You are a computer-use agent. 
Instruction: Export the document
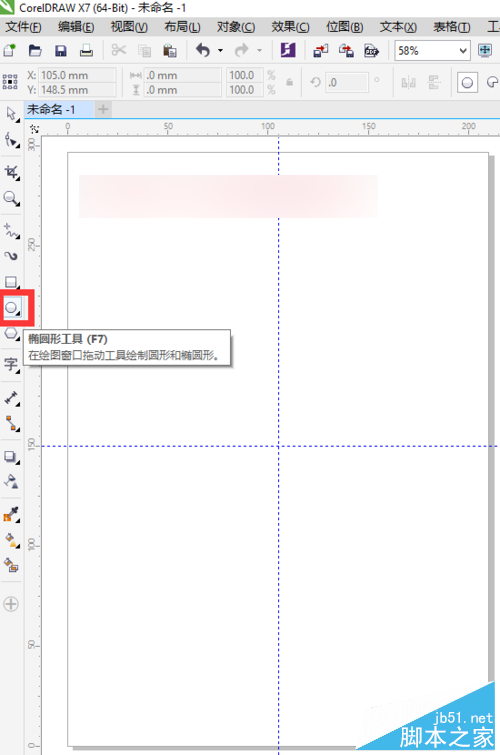tap(346, 51)
